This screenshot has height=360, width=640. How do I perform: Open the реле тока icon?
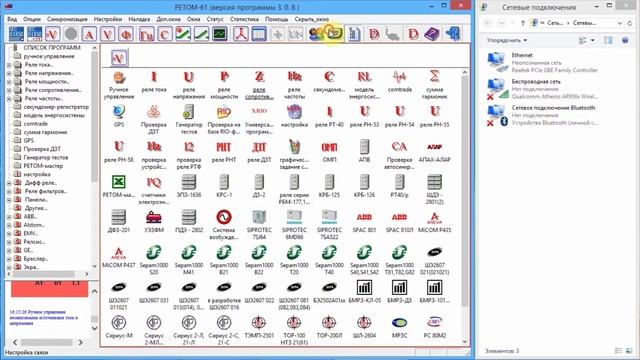click(x=154, y=82)
